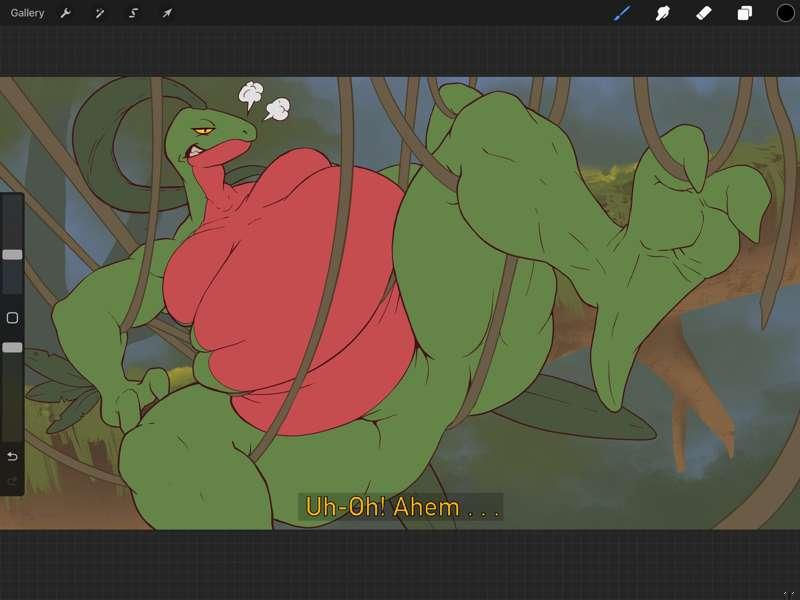The width and height of the screenshot is (800, 600).
Task: Tap the square modify button in sidebar
Action: [x=12, y=318]
